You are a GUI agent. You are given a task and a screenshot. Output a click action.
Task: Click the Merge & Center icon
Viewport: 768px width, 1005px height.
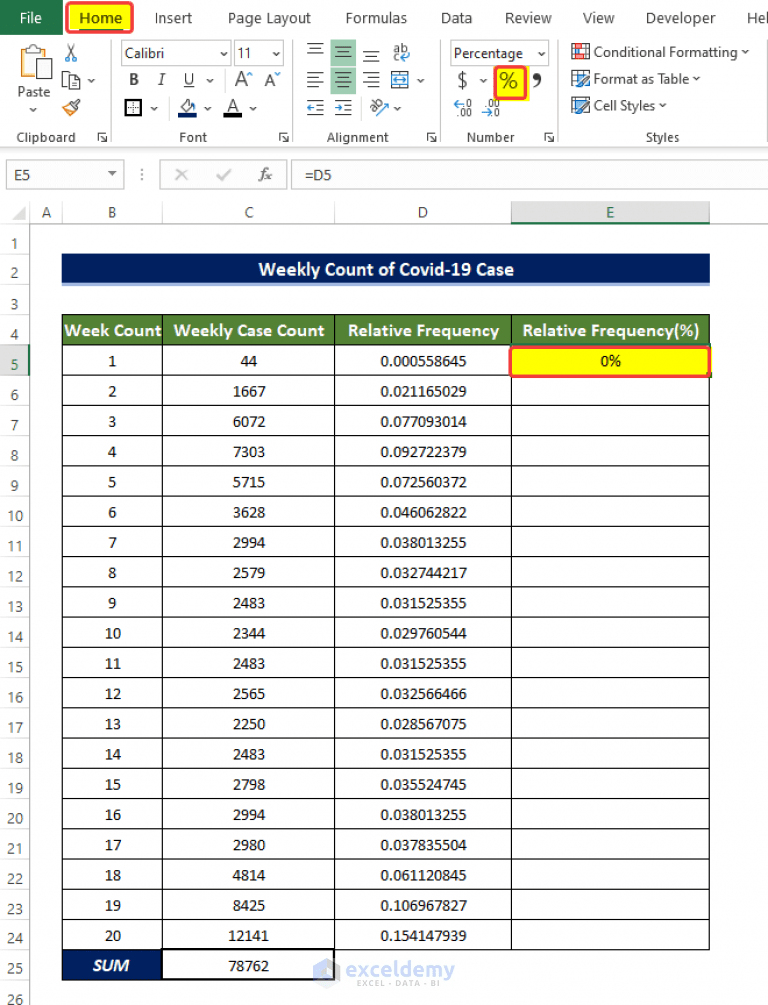tap(400, 79)
